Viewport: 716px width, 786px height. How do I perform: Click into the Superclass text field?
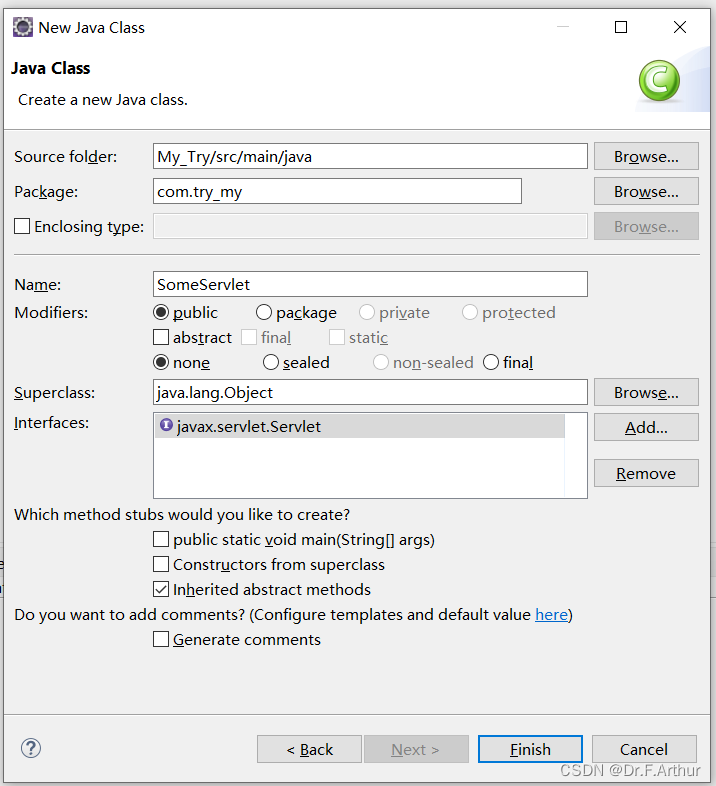click(370, 392)
